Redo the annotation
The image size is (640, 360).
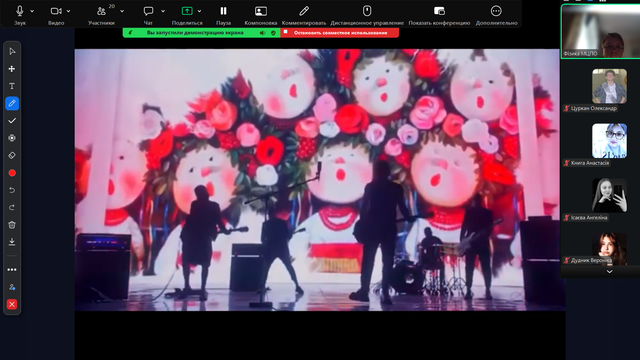12,207
